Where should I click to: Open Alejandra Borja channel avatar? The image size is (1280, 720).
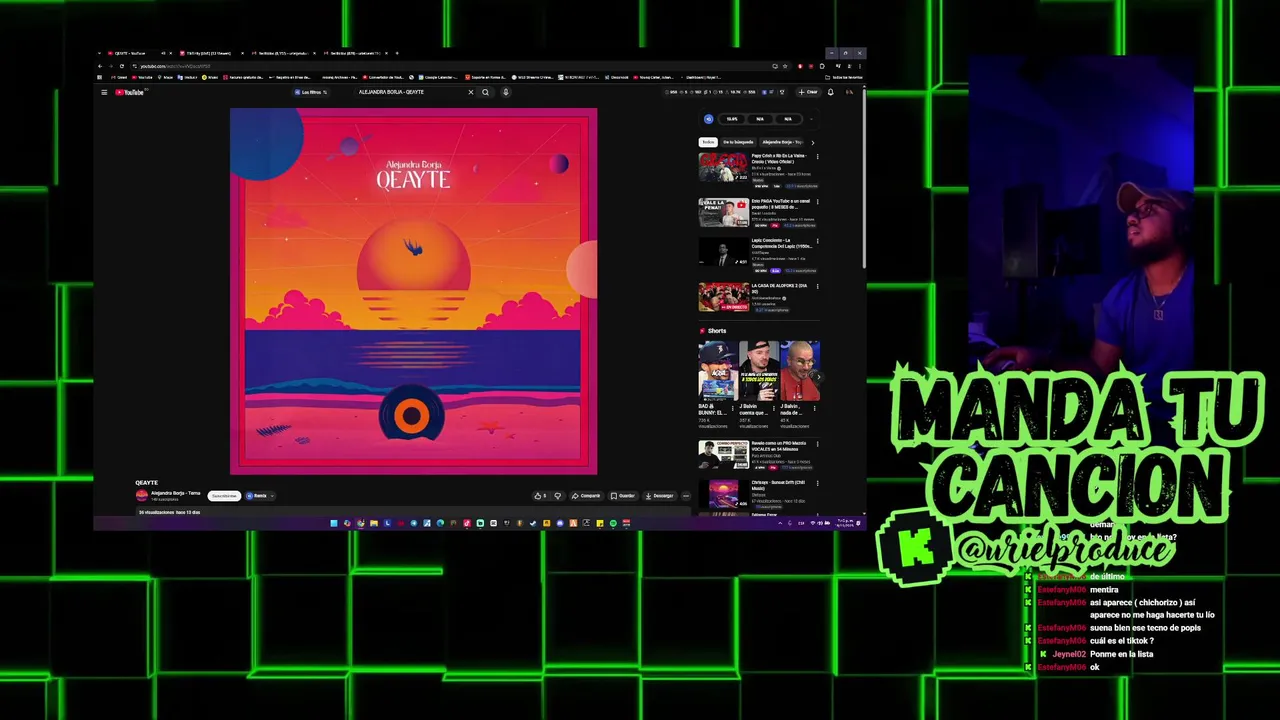point(142,495)
